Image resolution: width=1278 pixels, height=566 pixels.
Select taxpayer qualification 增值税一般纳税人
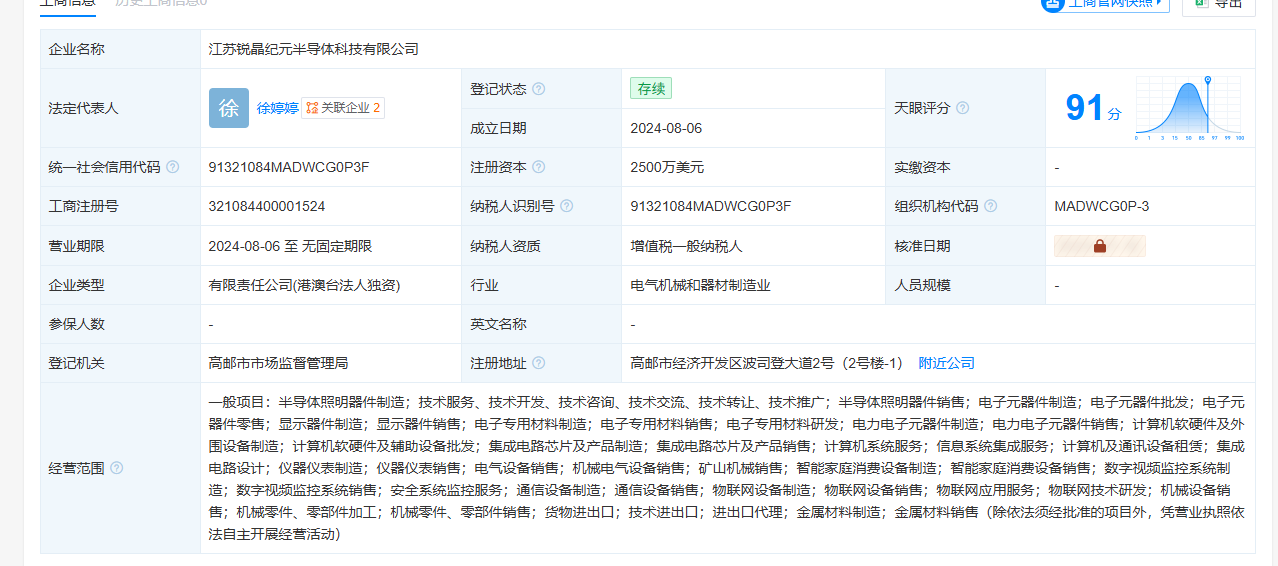pyautogui.click(x=686, y=246)
